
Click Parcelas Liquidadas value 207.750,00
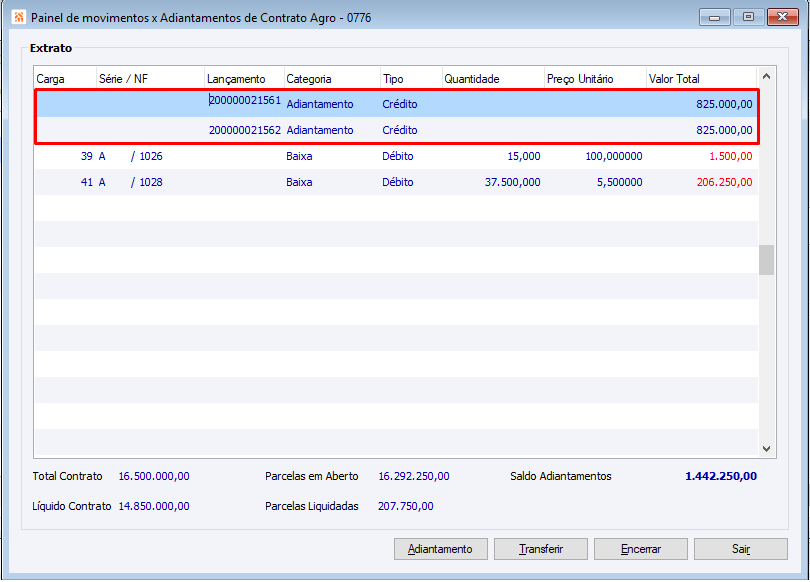(x=406, y=506)
